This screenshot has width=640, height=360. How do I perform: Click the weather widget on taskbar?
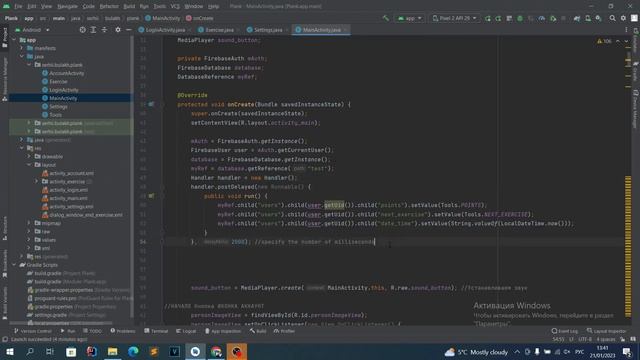pos(476,352)
